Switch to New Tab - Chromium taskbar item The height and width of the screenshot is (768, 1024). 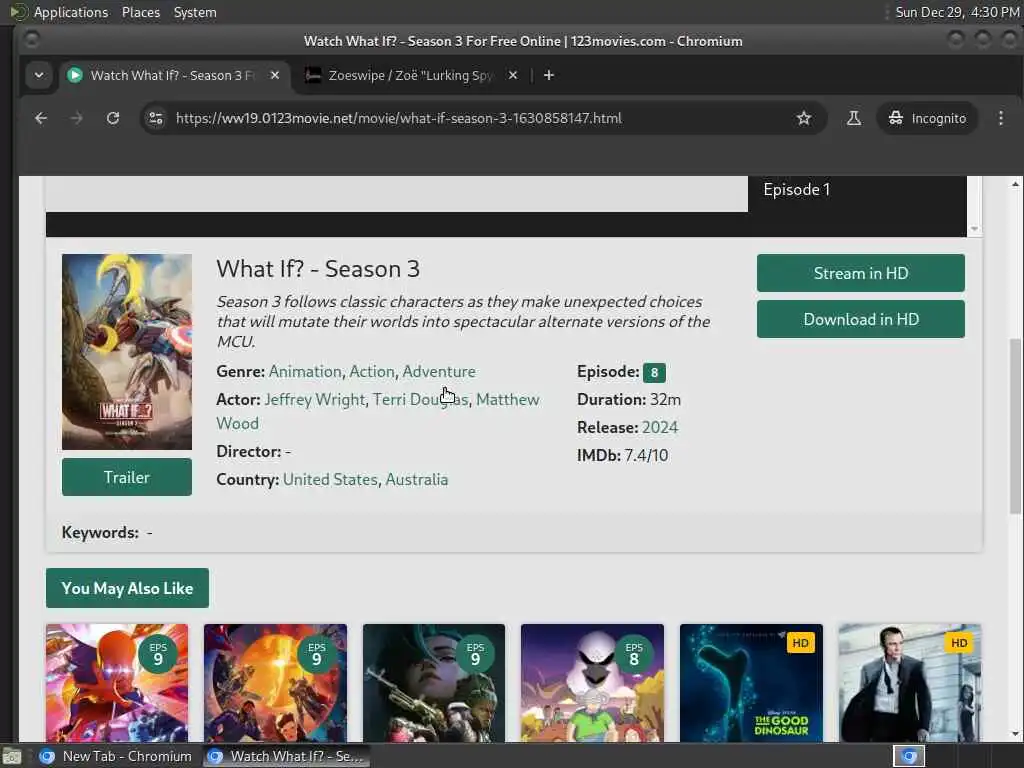pos(116,756)
